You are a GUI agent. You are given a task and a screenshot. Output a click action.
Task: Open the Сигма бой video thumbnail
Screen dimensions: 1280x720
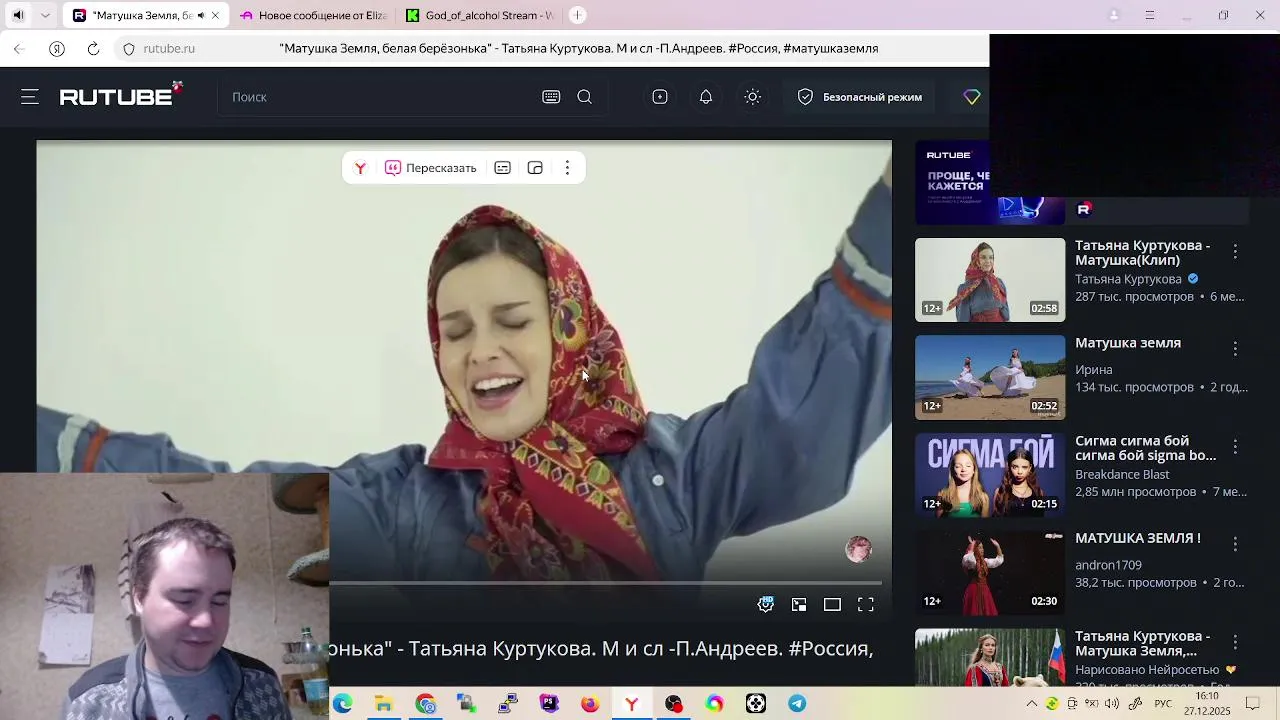[x=990, y=475]
